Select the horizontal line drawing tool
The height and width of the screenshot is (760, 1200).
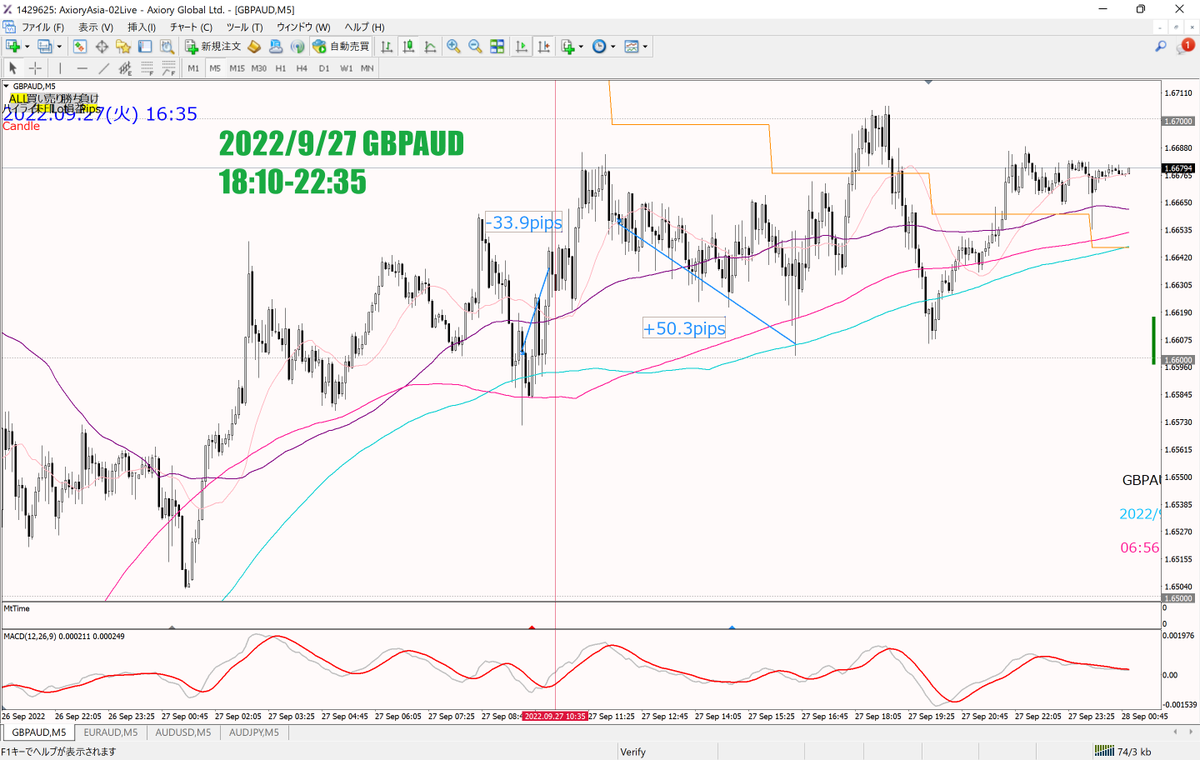coord(82,68)
